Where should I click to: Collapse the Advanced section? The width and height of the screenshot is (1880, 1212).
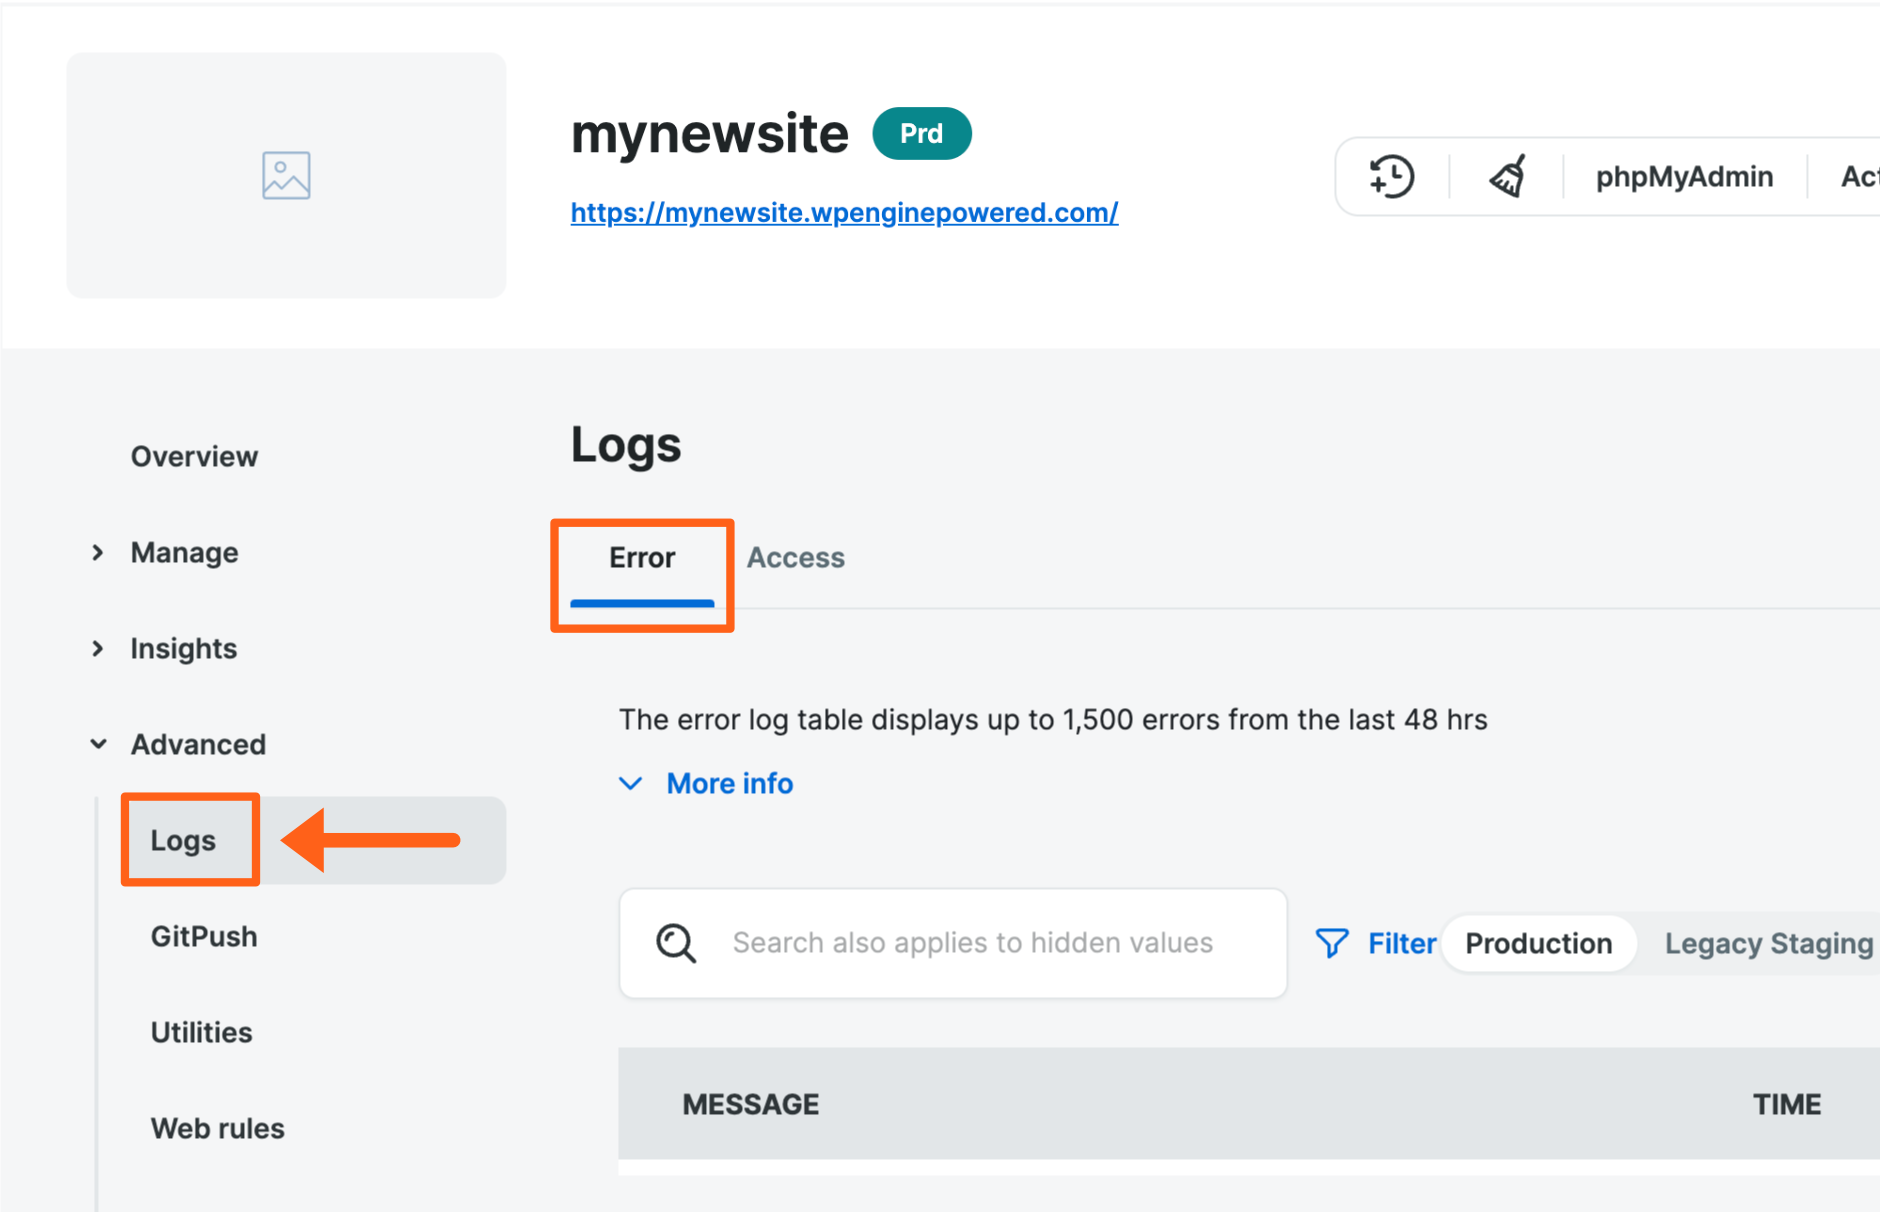198,743
